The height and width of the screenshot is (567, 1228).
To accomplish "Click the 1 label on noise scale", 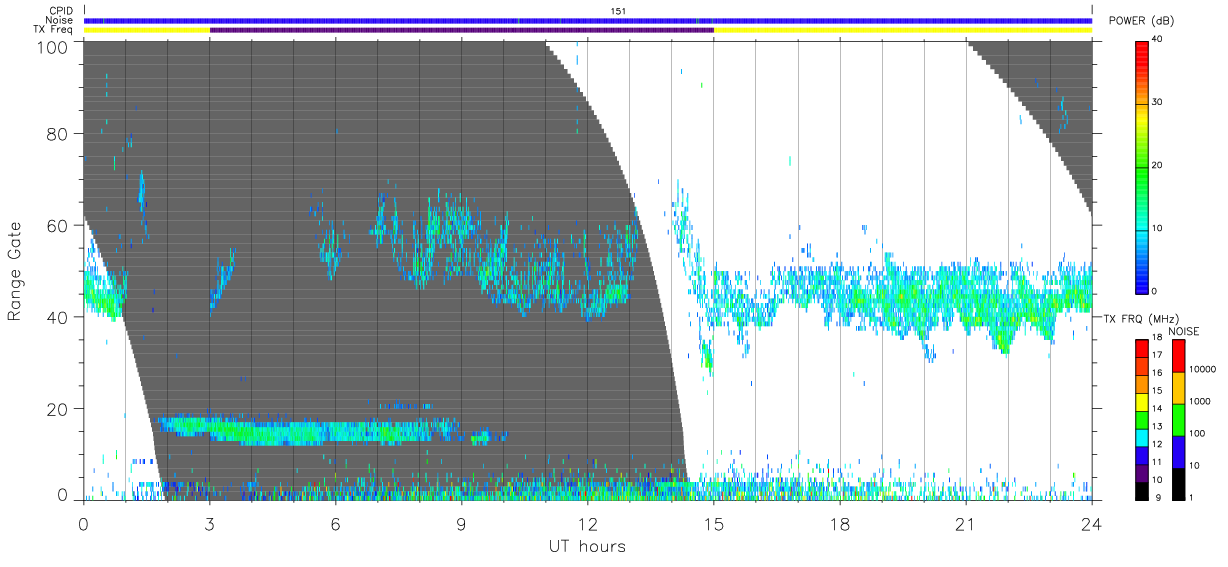I will 1192,498.
